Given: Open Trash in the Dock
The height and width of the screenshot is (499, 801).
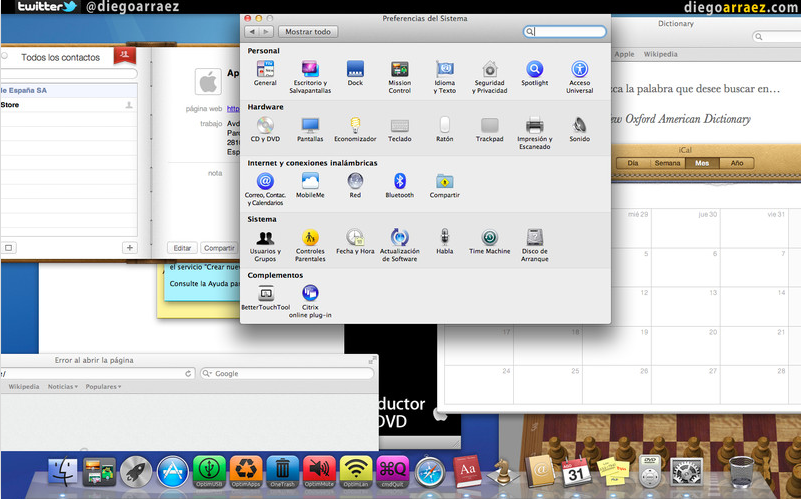Looking at the screenshot, I should coord(741,472).
